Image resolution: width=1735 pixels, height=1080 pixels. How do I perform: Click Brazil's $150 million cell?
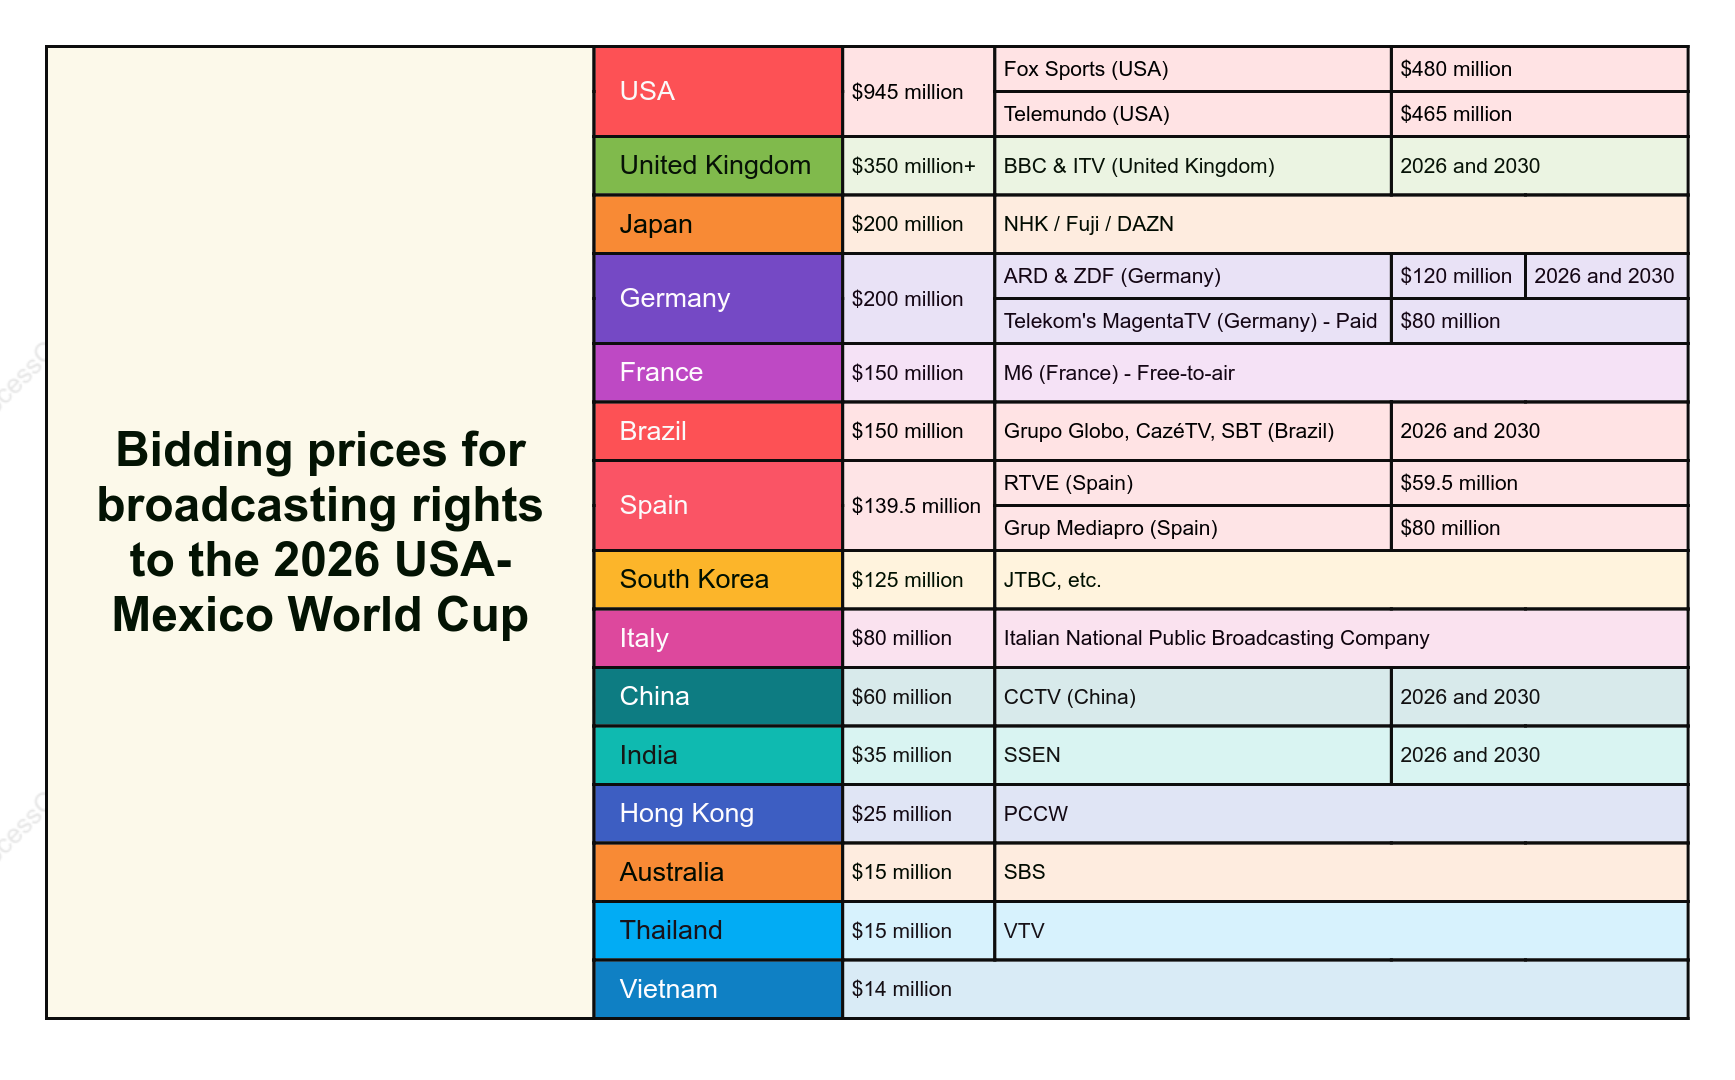click(919, 431)
